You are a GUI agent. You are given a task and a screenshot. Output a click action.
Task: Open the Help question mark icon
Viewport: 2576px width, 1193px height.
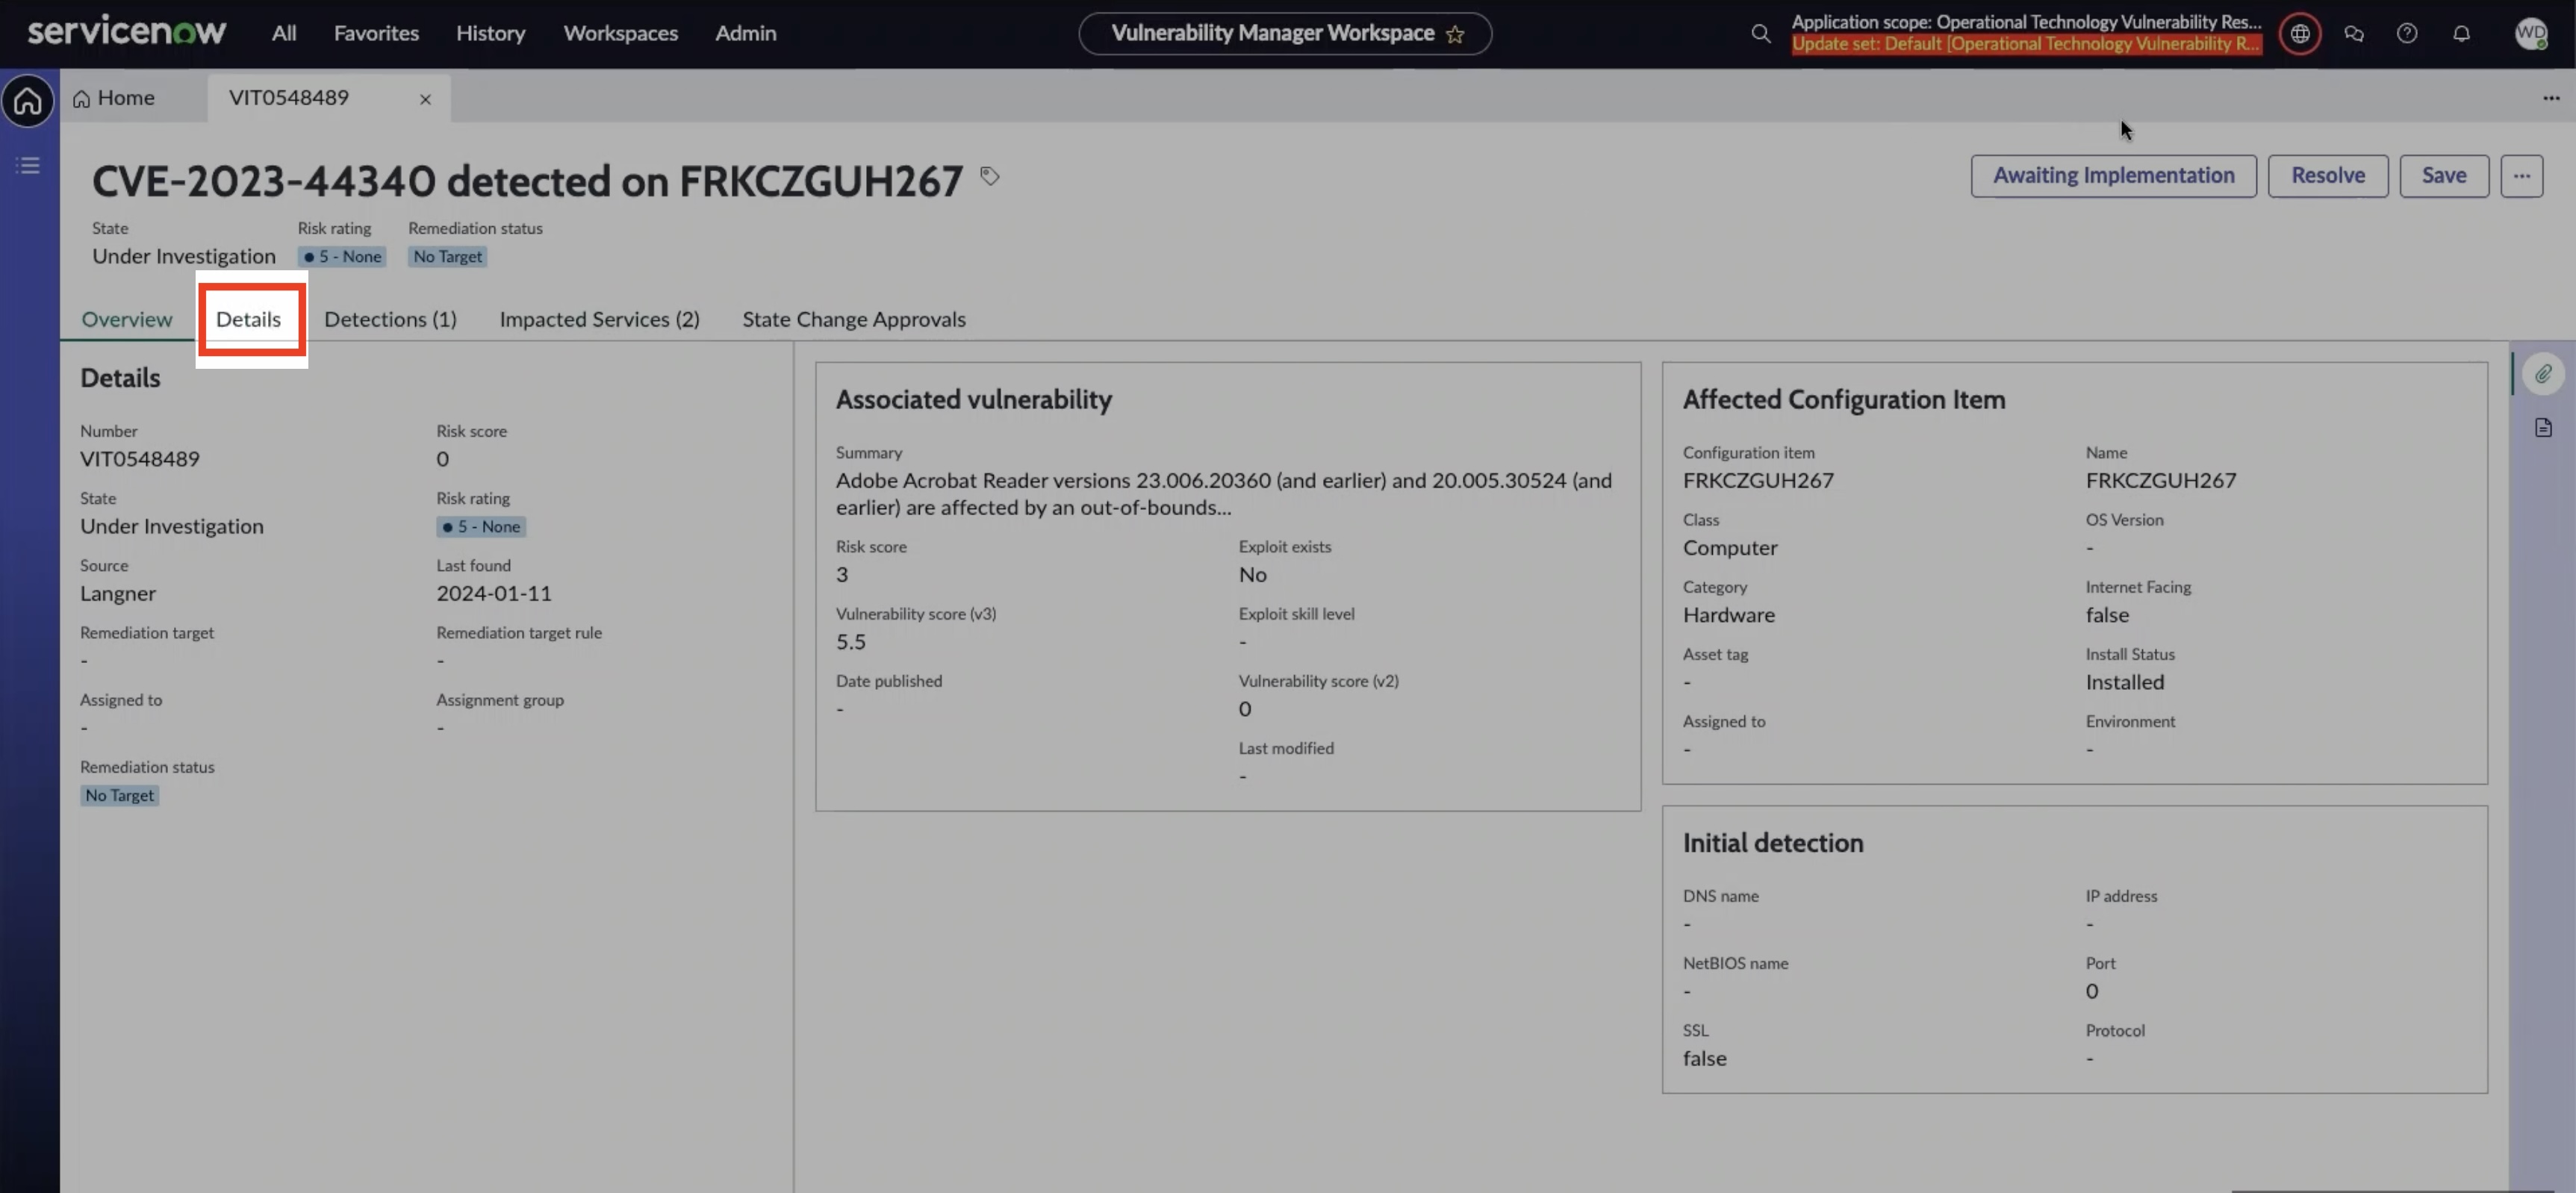[2407, 33]
